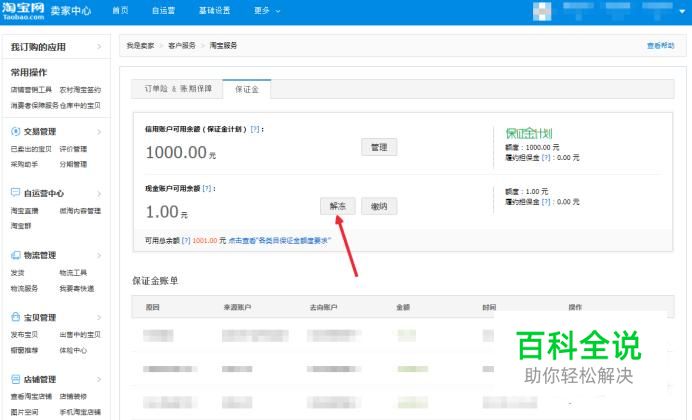The height and width of the screenshot is (420, 692).
Task: Open 物流服务 in sidebar
Action: [x=24, y=288]
